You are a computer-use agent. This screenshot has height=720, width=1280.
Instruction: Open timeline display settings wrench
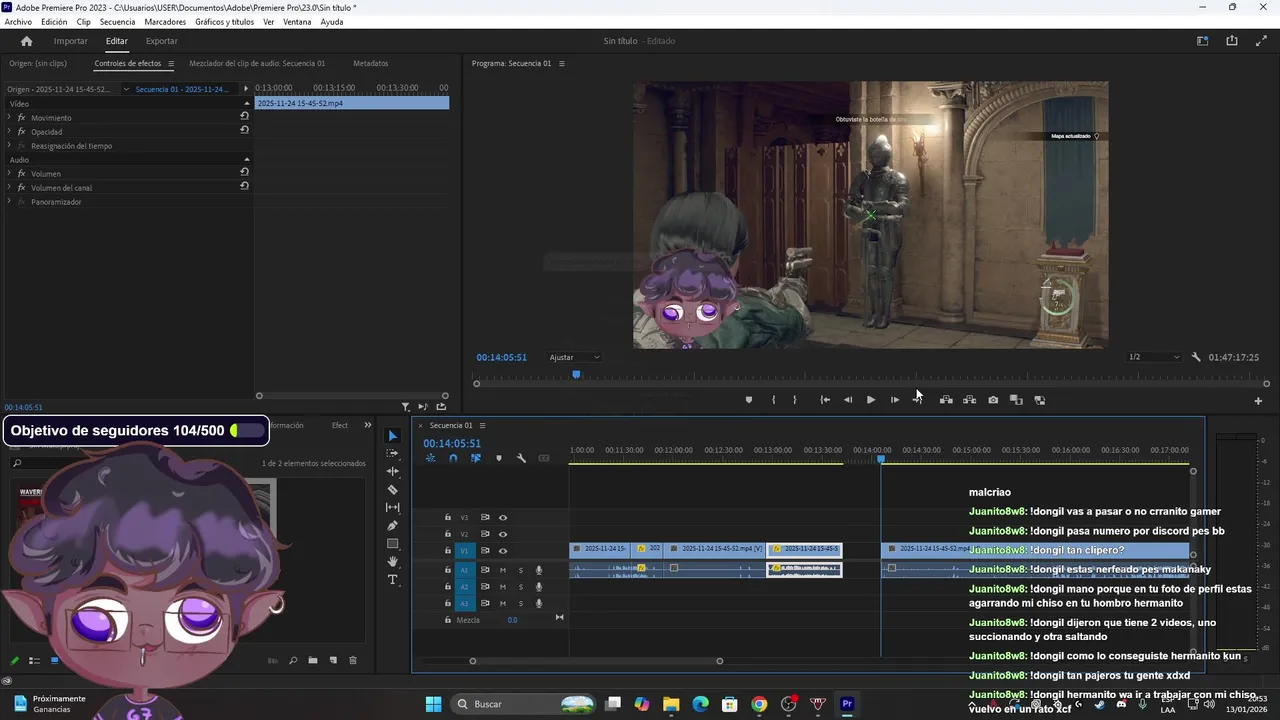click(x=521, y=458)
